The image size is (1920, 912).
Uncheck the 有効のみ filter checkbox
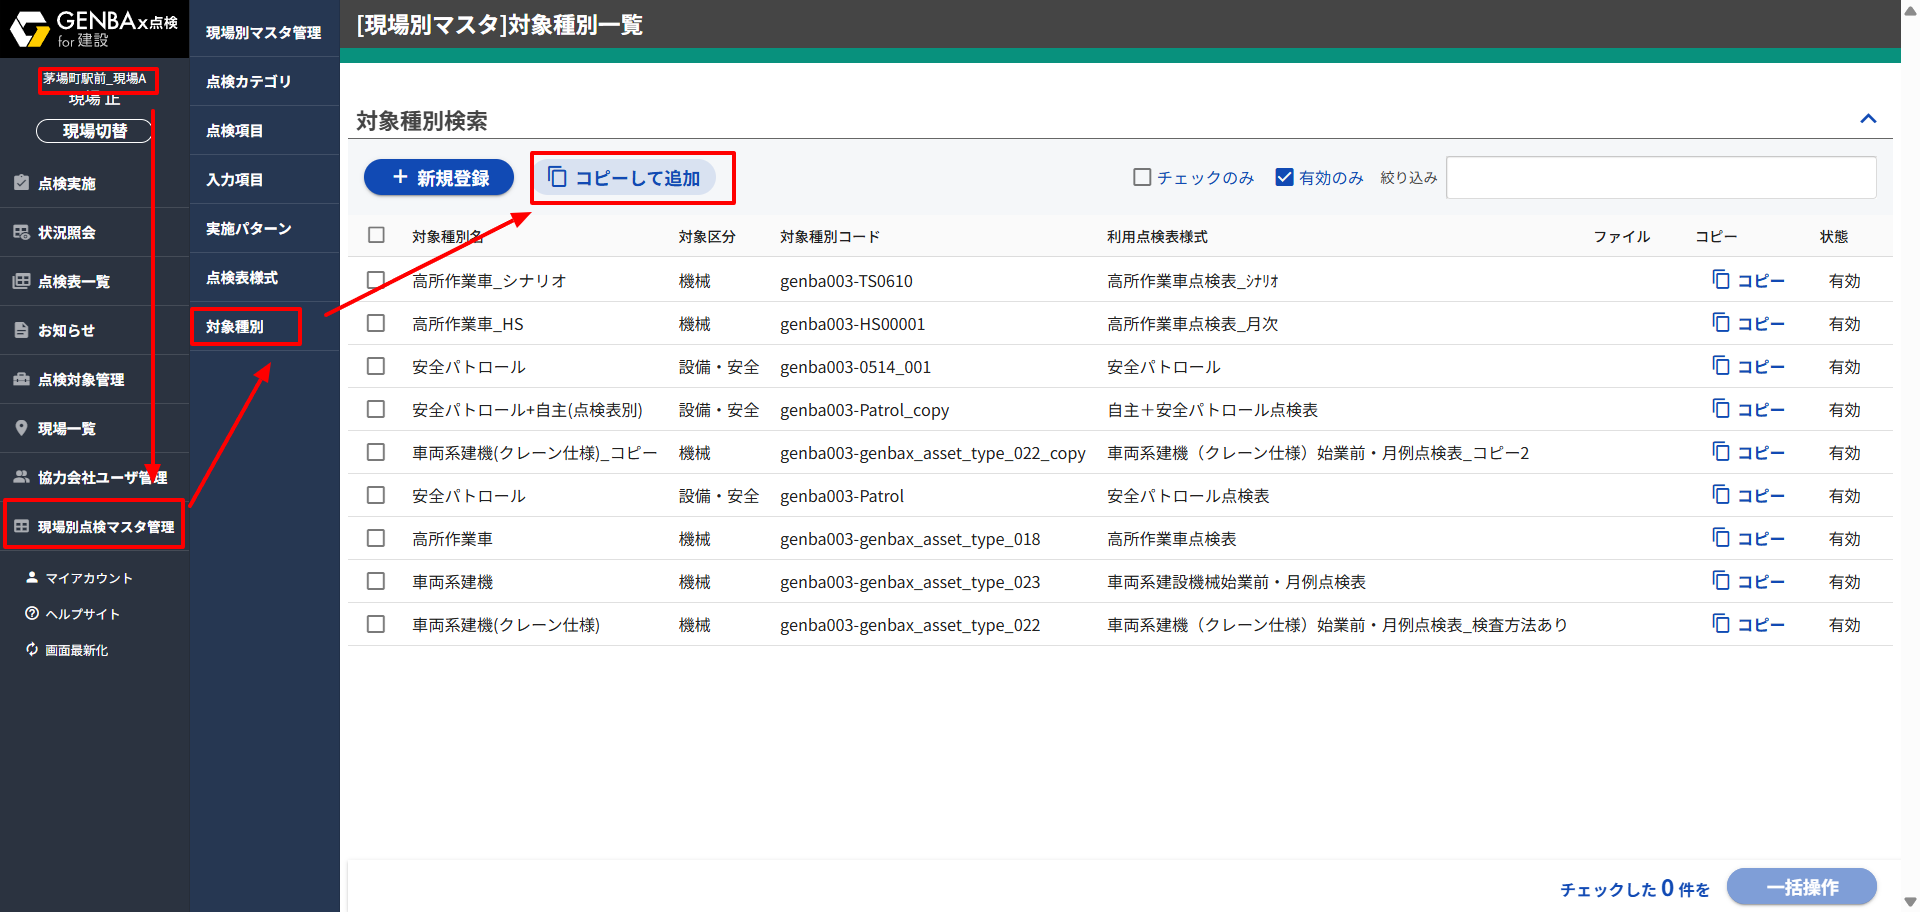pyautogui.click(x=1285, y=177)
